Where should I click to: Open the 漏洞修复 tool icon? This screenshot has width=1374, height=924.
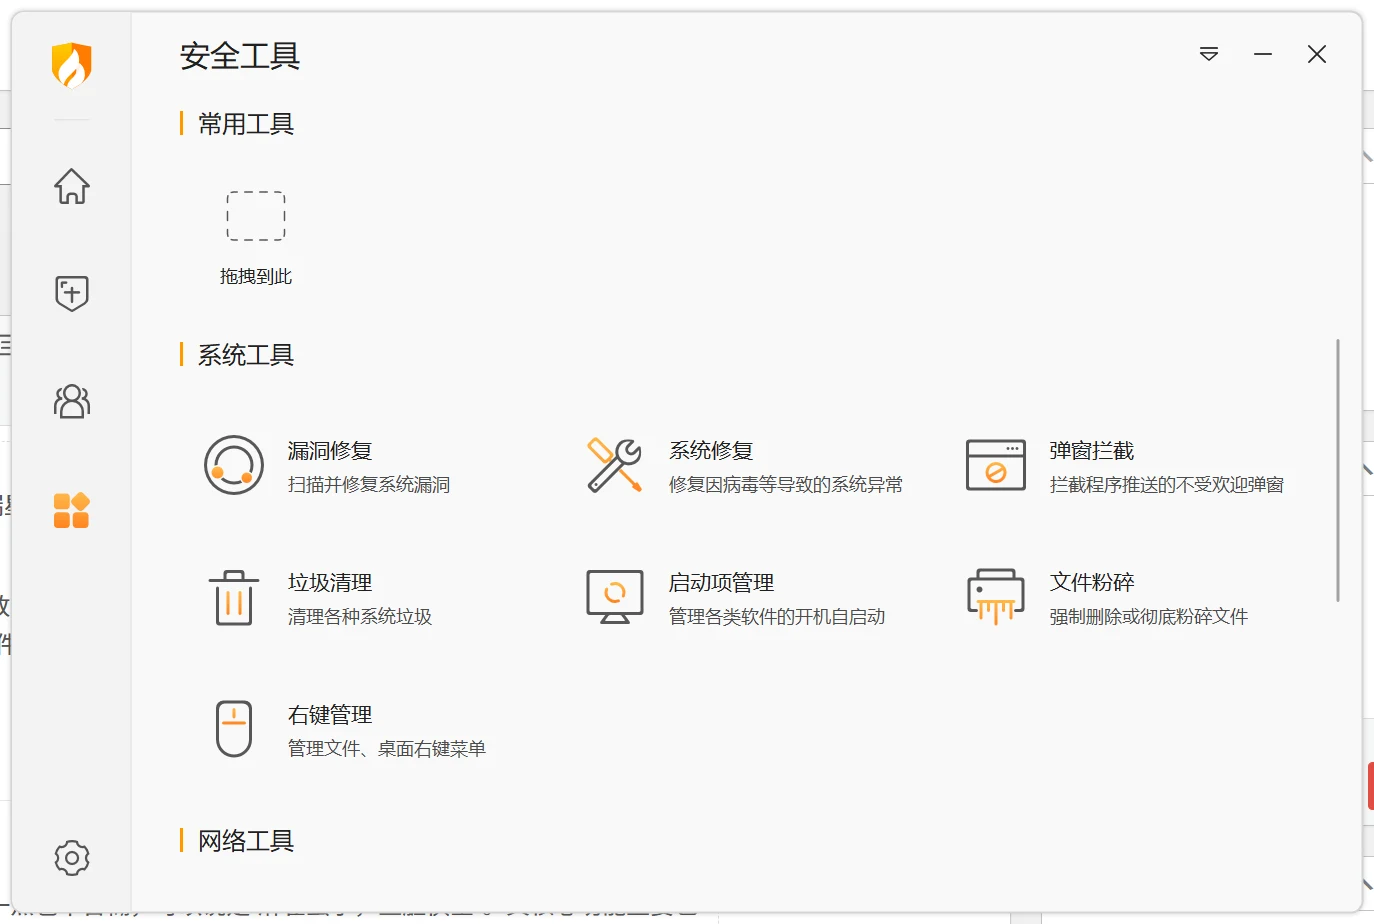tap(234, 465)
